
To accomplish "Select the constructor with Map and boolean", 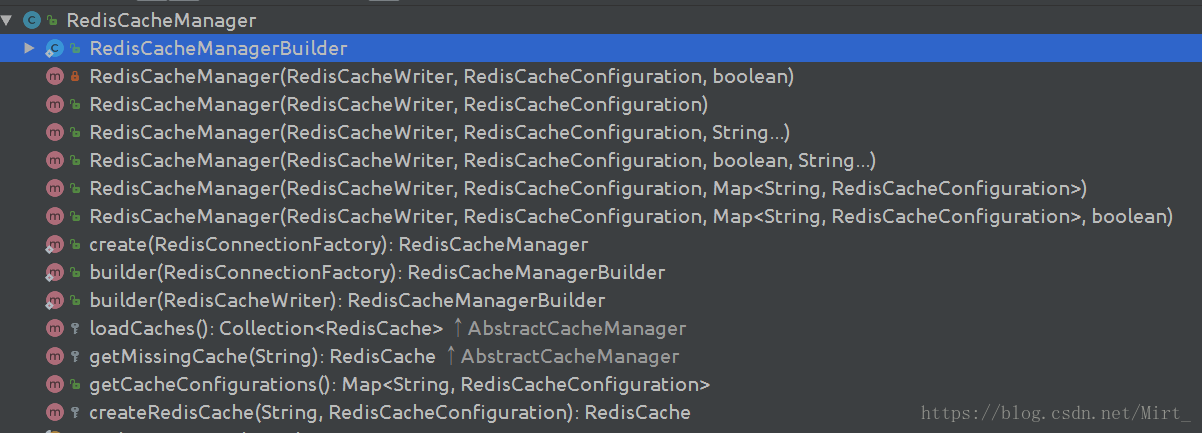I will (630, 216).
